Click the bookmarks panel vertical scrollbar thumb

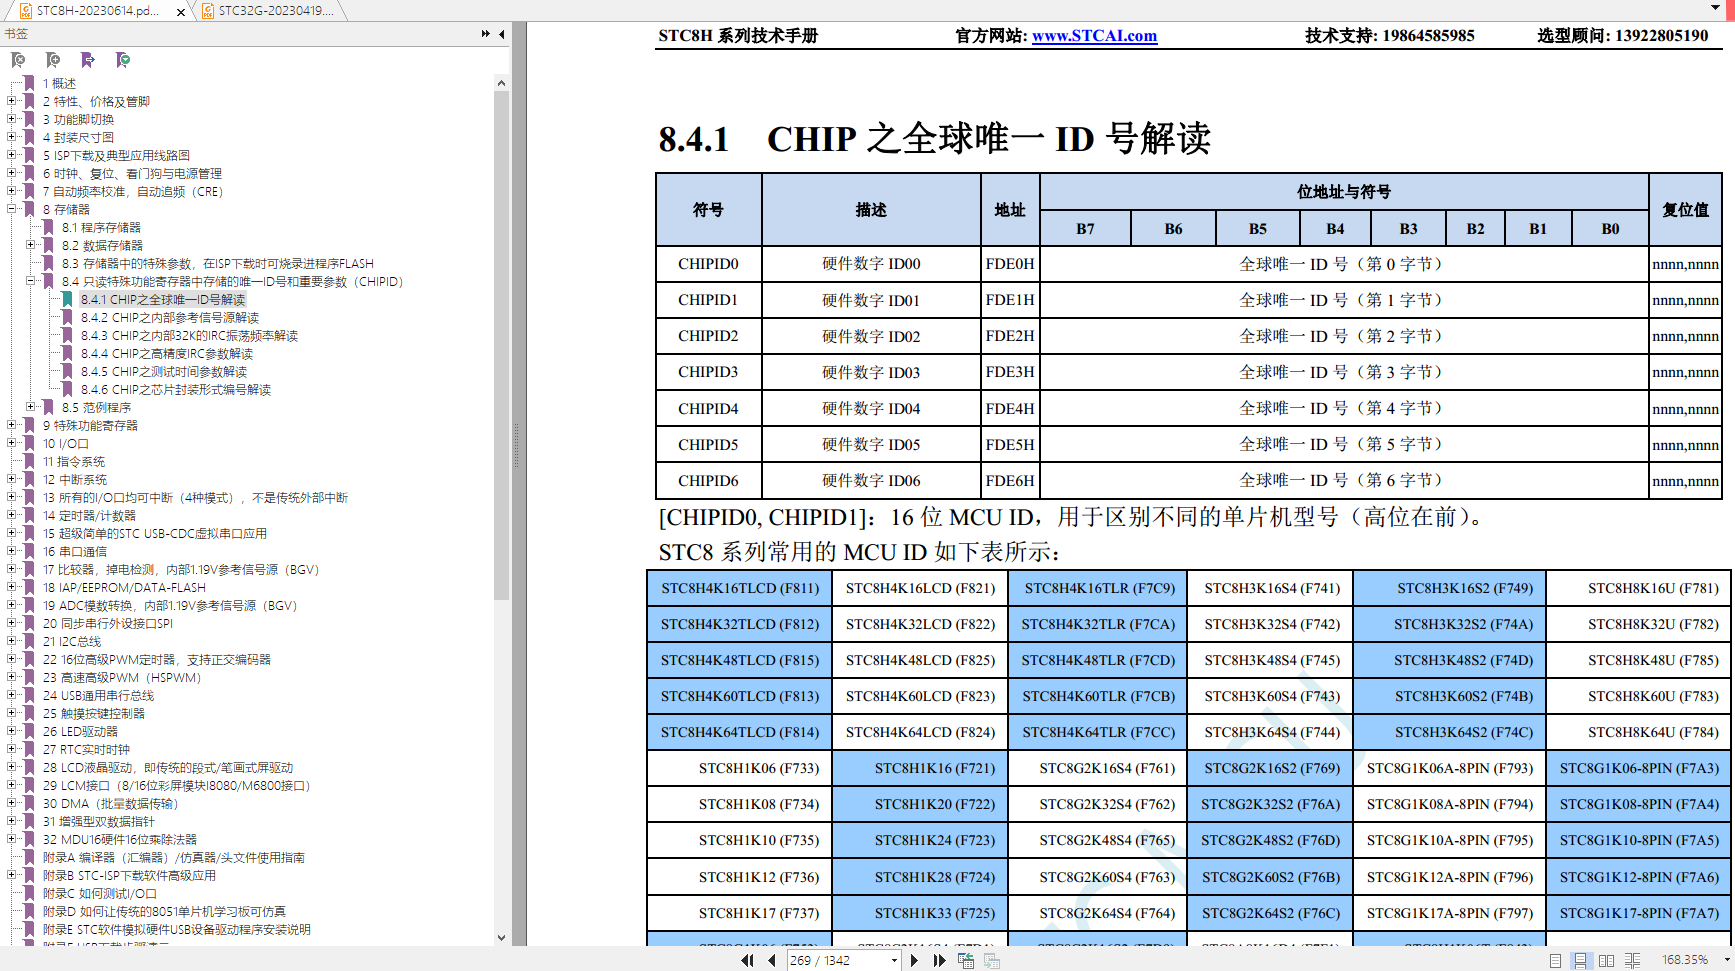501,345
